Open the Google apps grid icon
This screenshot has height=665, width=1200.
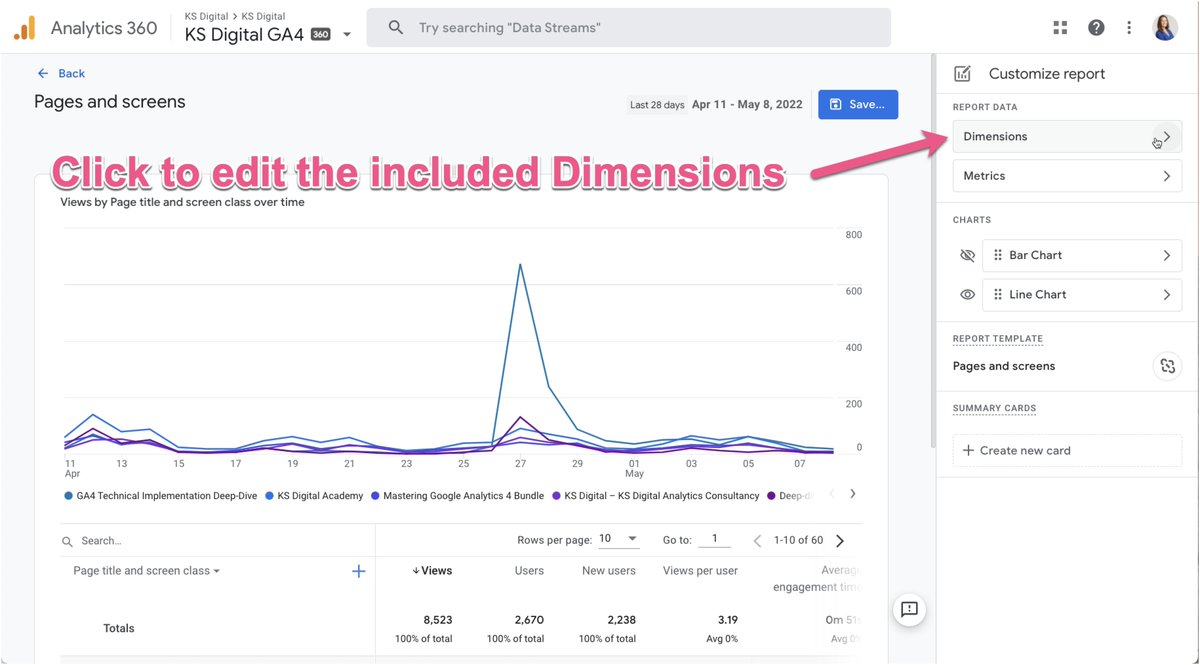(x=1060, y=28)
